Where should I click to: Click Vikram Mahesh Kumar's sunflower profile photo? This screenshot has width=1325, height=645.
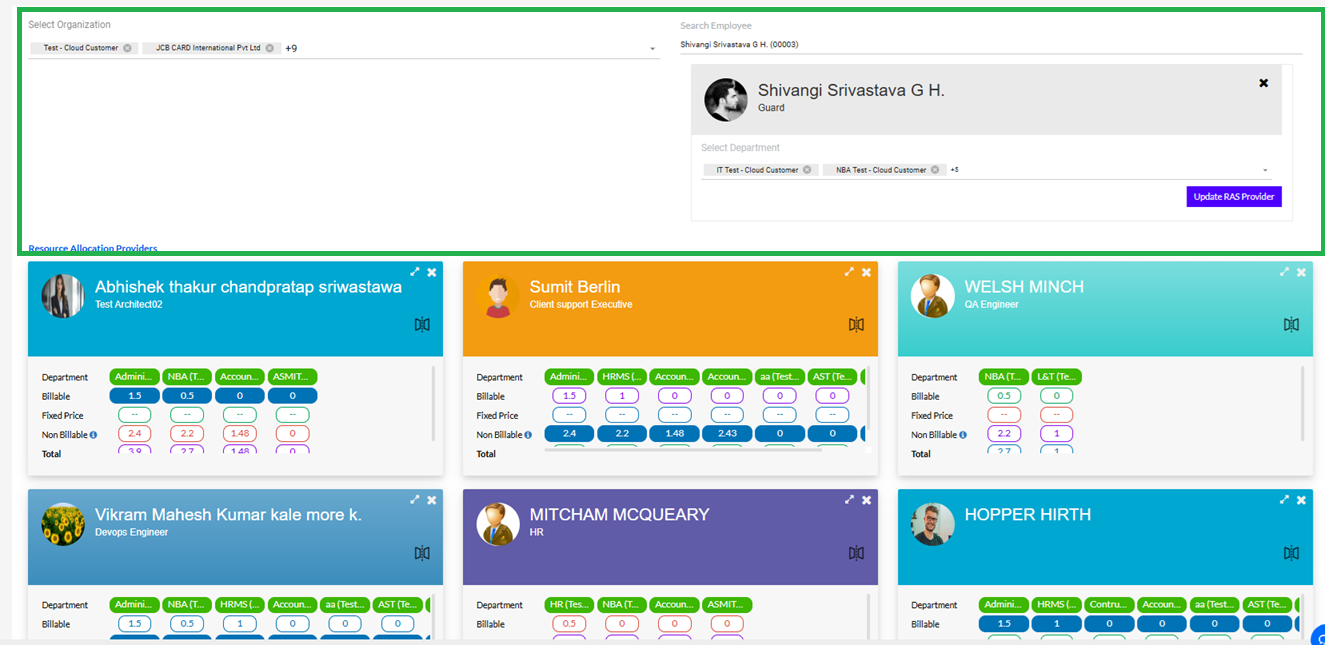pyautogui.click(x=63, y=524)
